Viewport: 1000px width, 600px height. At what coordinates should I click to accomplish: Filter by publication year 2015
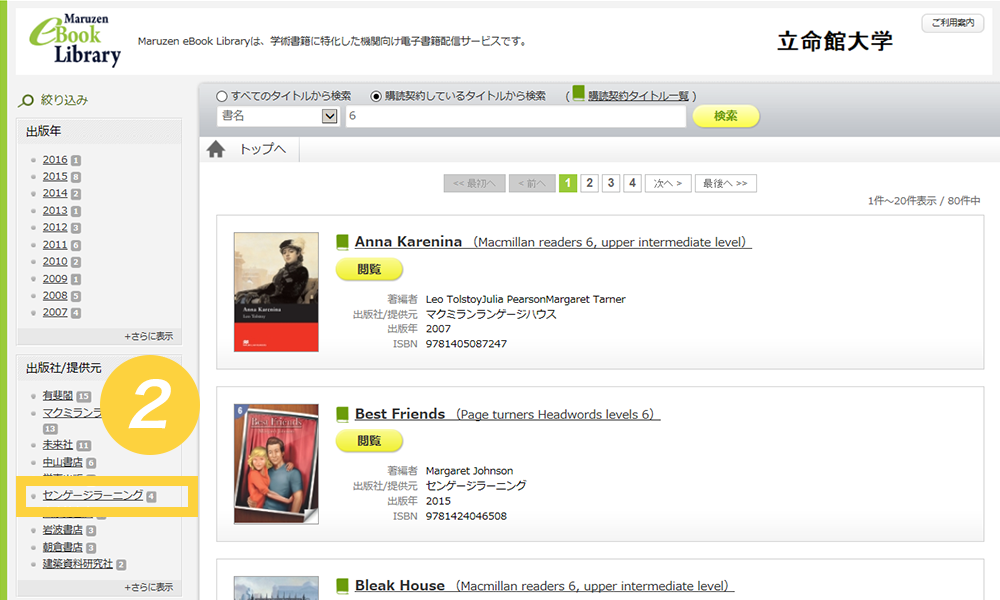click(55, 177)
